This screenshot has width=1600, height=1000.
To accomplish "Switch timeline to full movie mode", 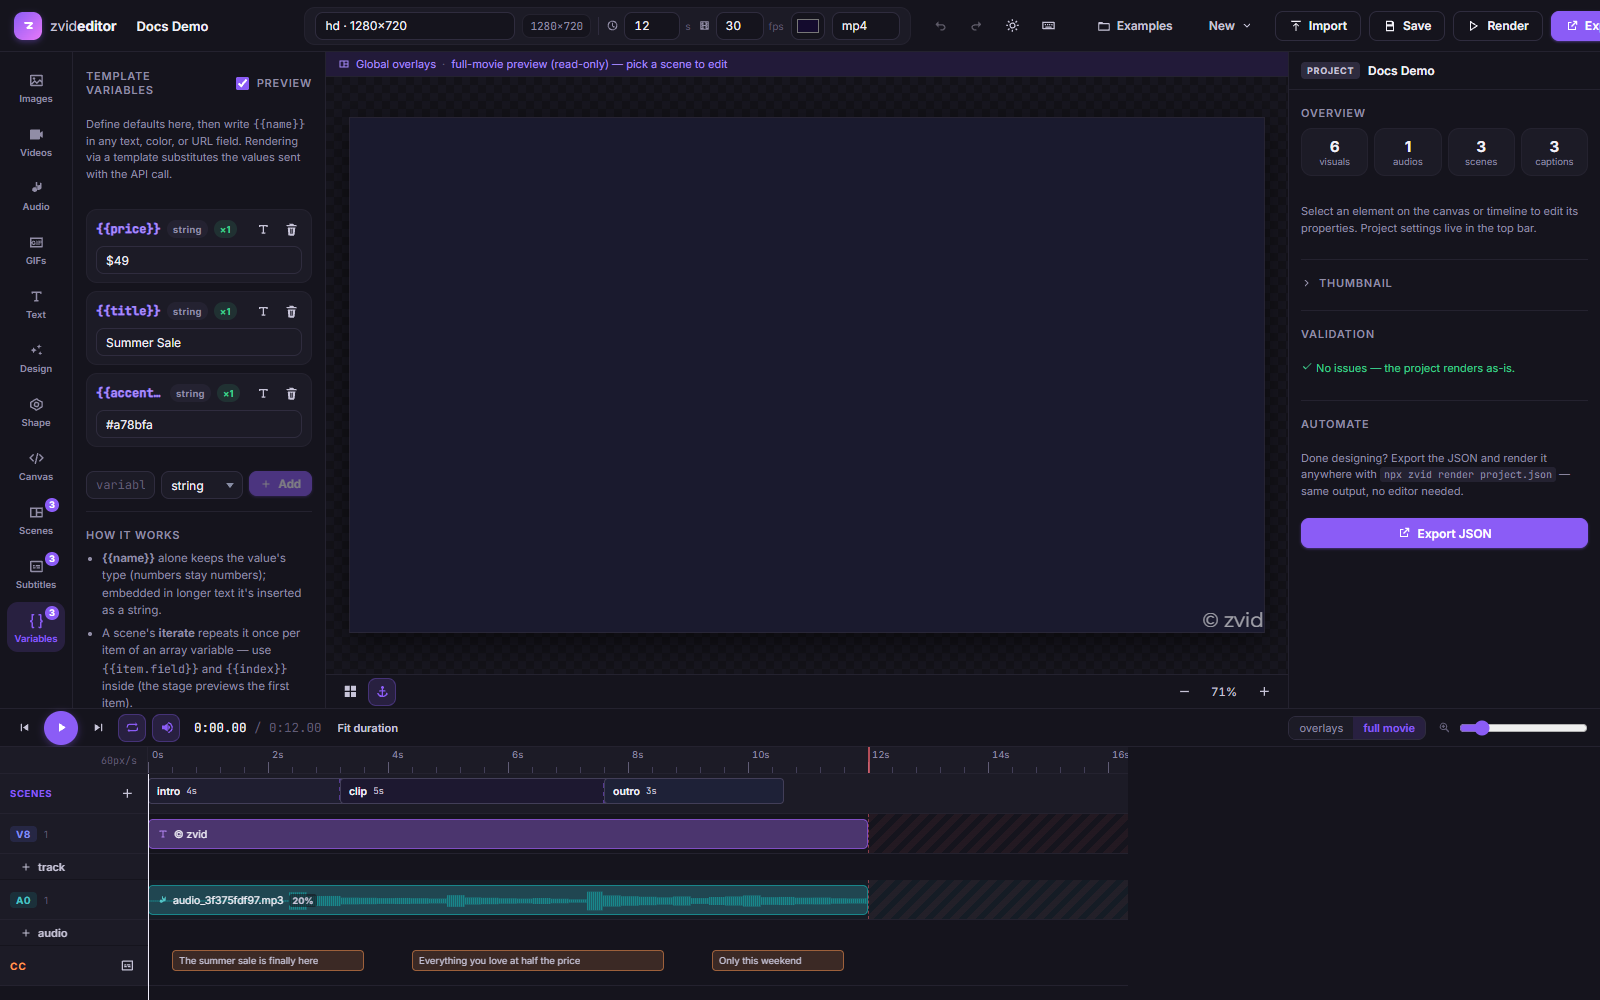I will pos(1389,728).
